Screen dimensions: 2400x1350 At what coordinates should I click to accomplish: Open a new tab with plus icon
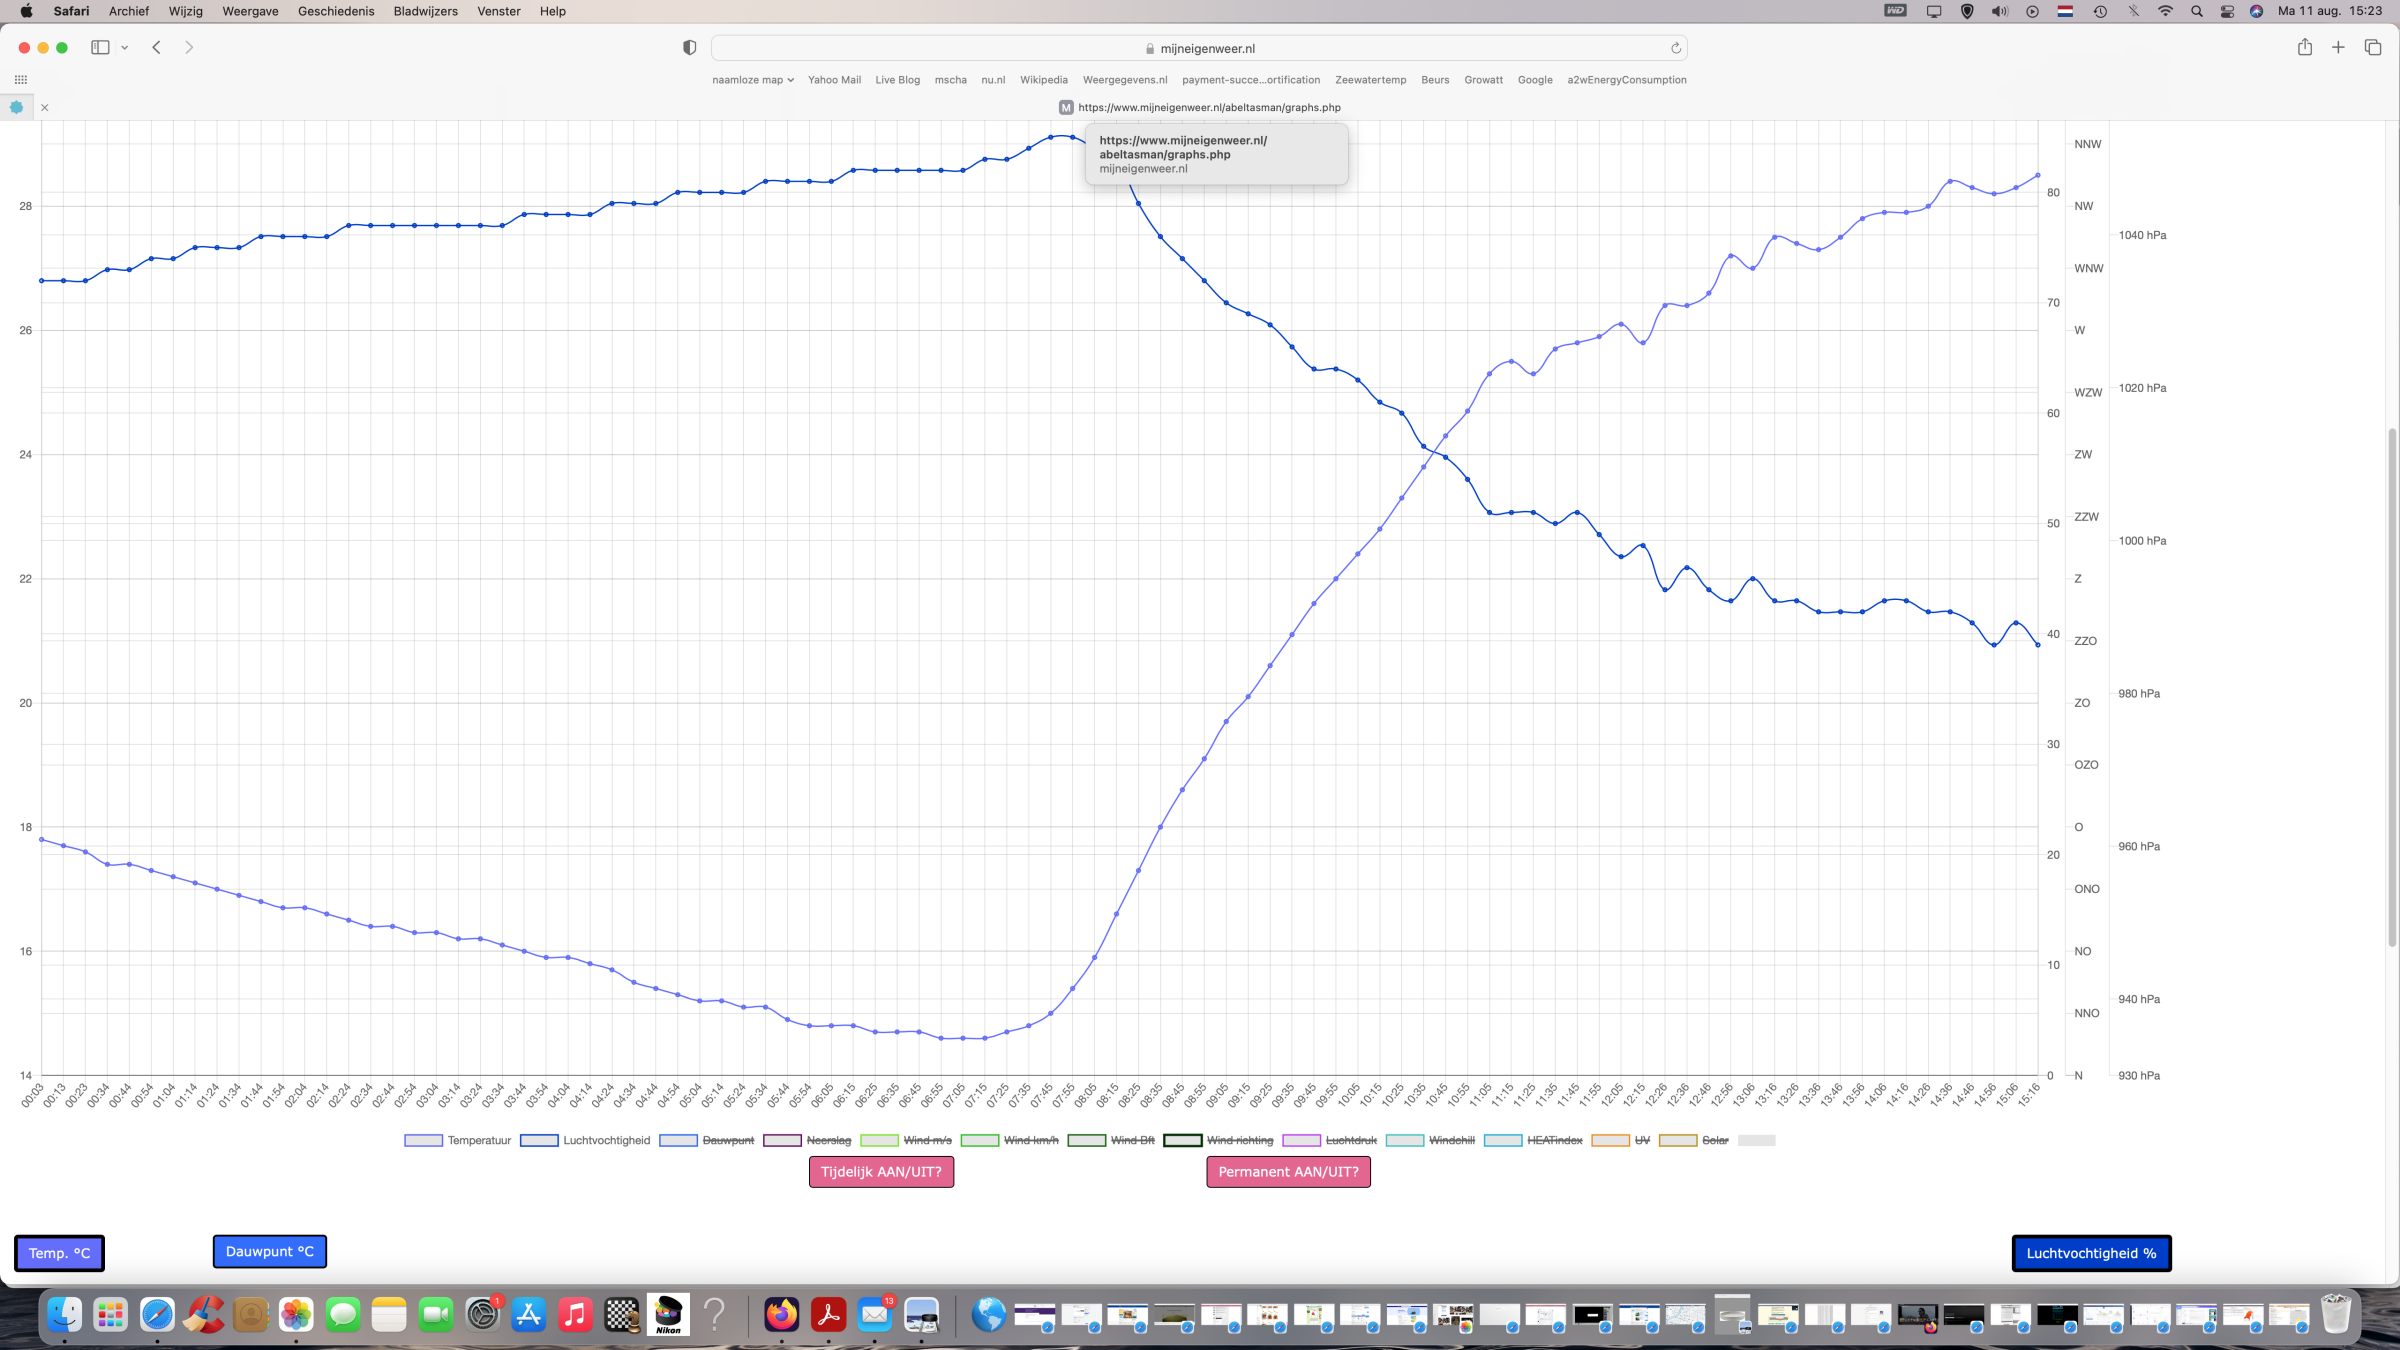(2338, 47)
